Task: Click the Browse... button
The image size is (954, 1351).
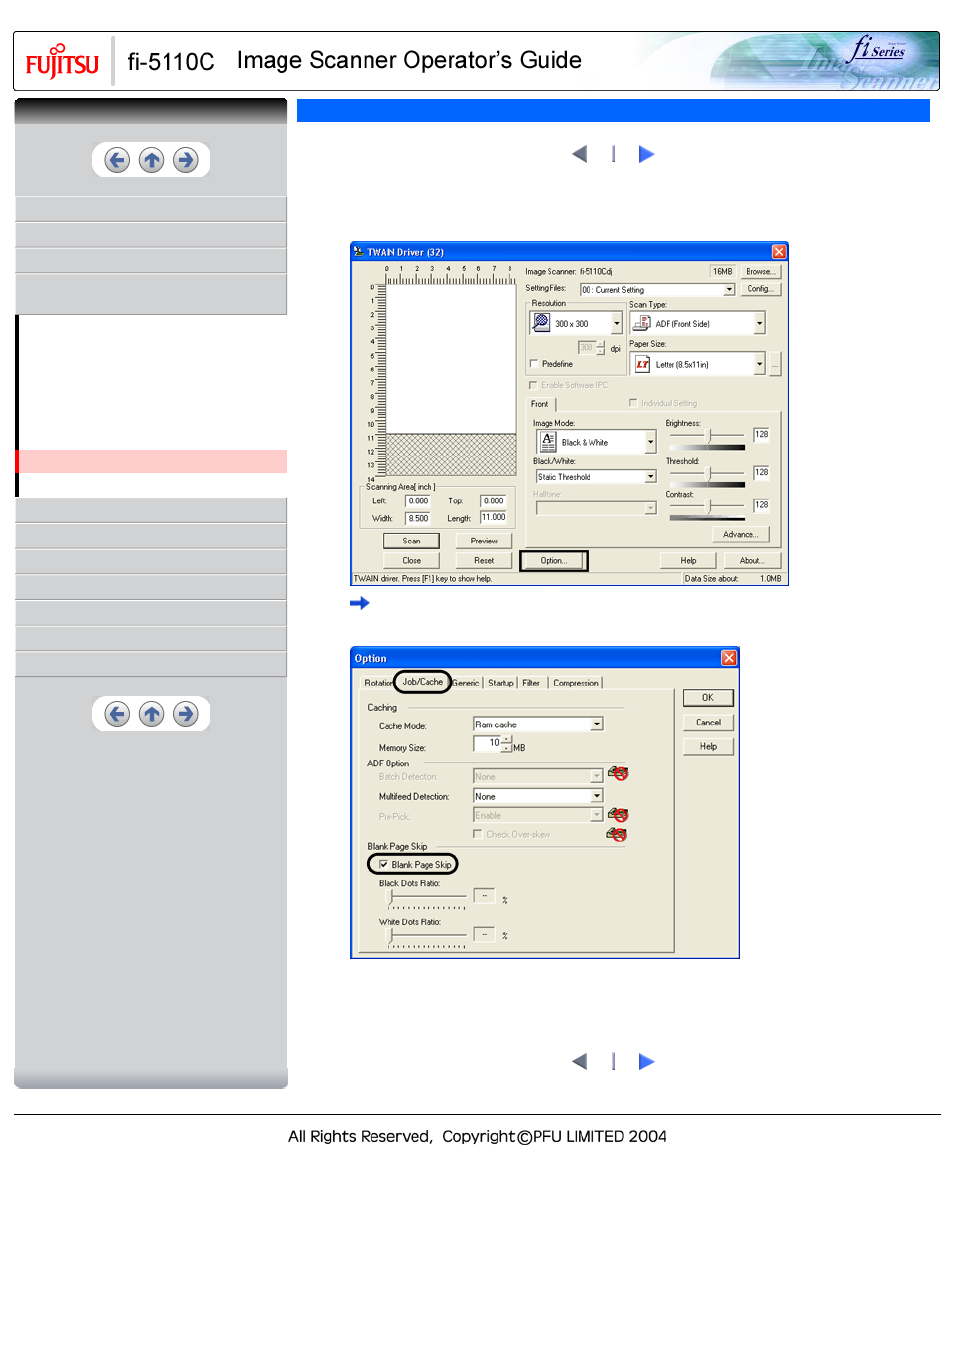Action: point(759,271)
